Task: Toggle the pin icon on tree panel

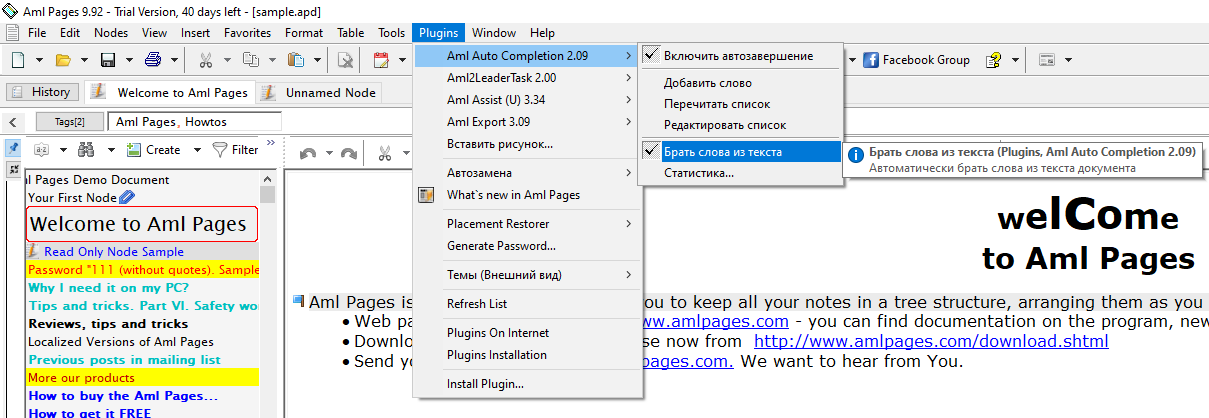Action: [x=14, y=148]
